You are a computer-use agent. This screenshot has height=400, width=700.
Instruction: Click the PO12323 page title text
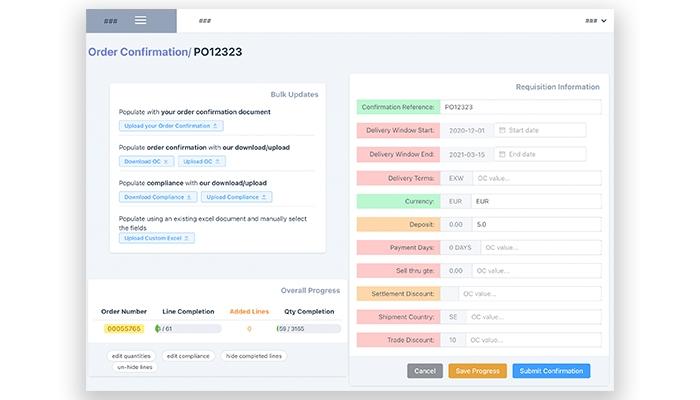[218, 52]
